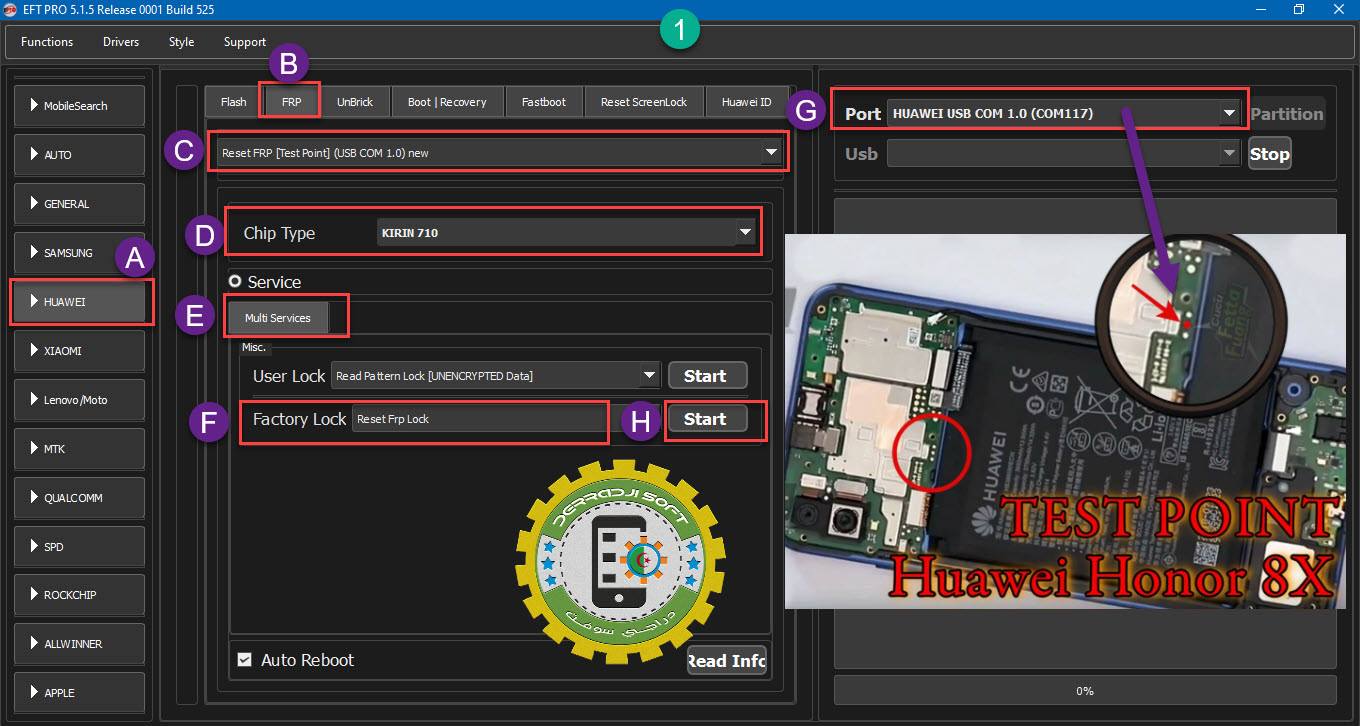Image resolution: width=1360 pixels, height=726 pixels.
Task: Click the Partition button
Action: coord(1287,114)
